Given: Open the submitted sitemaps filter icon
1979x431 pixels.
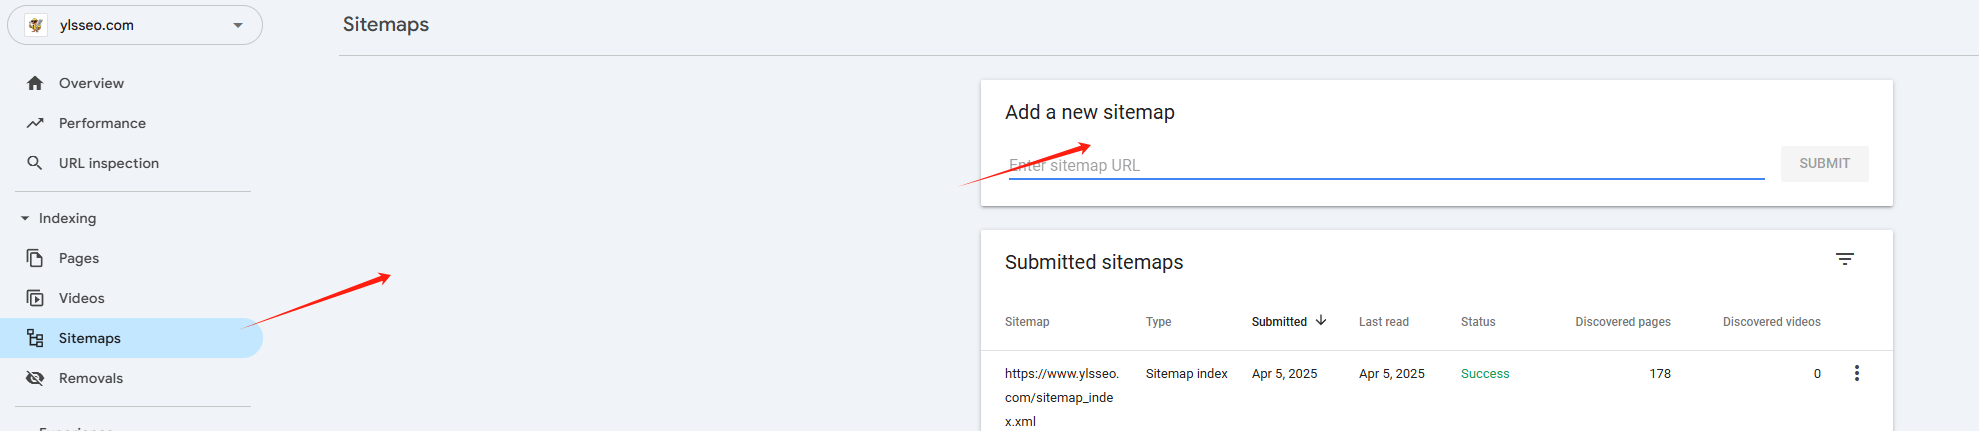Looking at the screenshot, I should pos(1845,259).
